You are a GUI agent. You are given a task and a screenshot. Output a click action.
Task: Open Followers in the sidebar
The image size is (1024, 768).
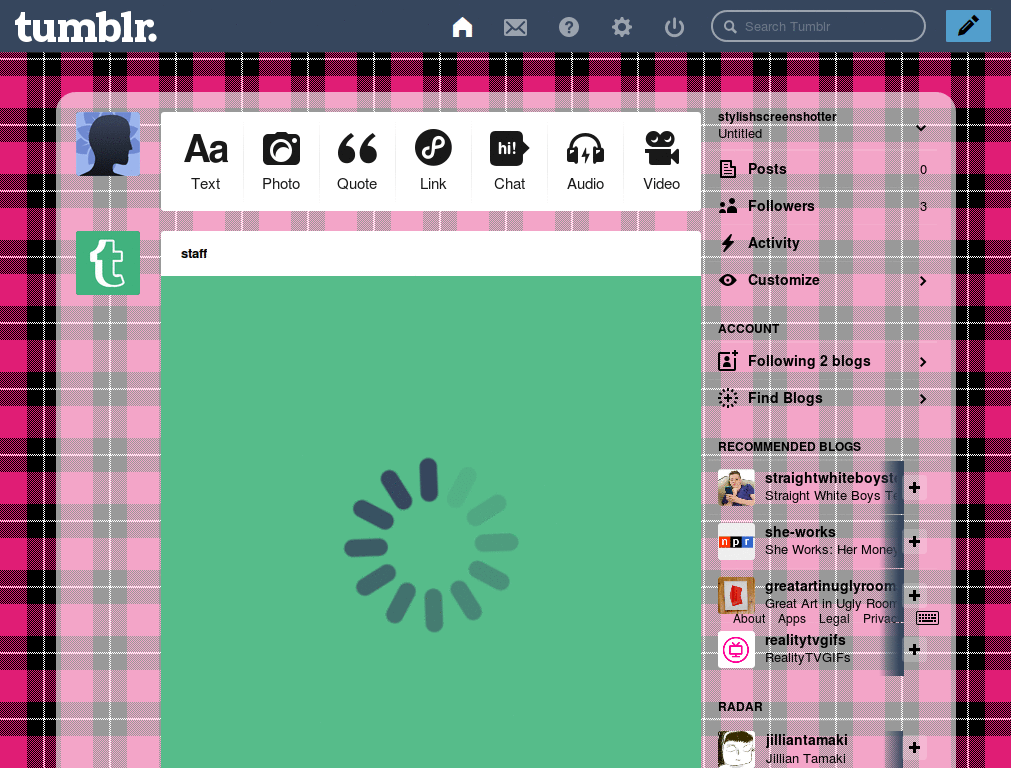pos(824,206)
